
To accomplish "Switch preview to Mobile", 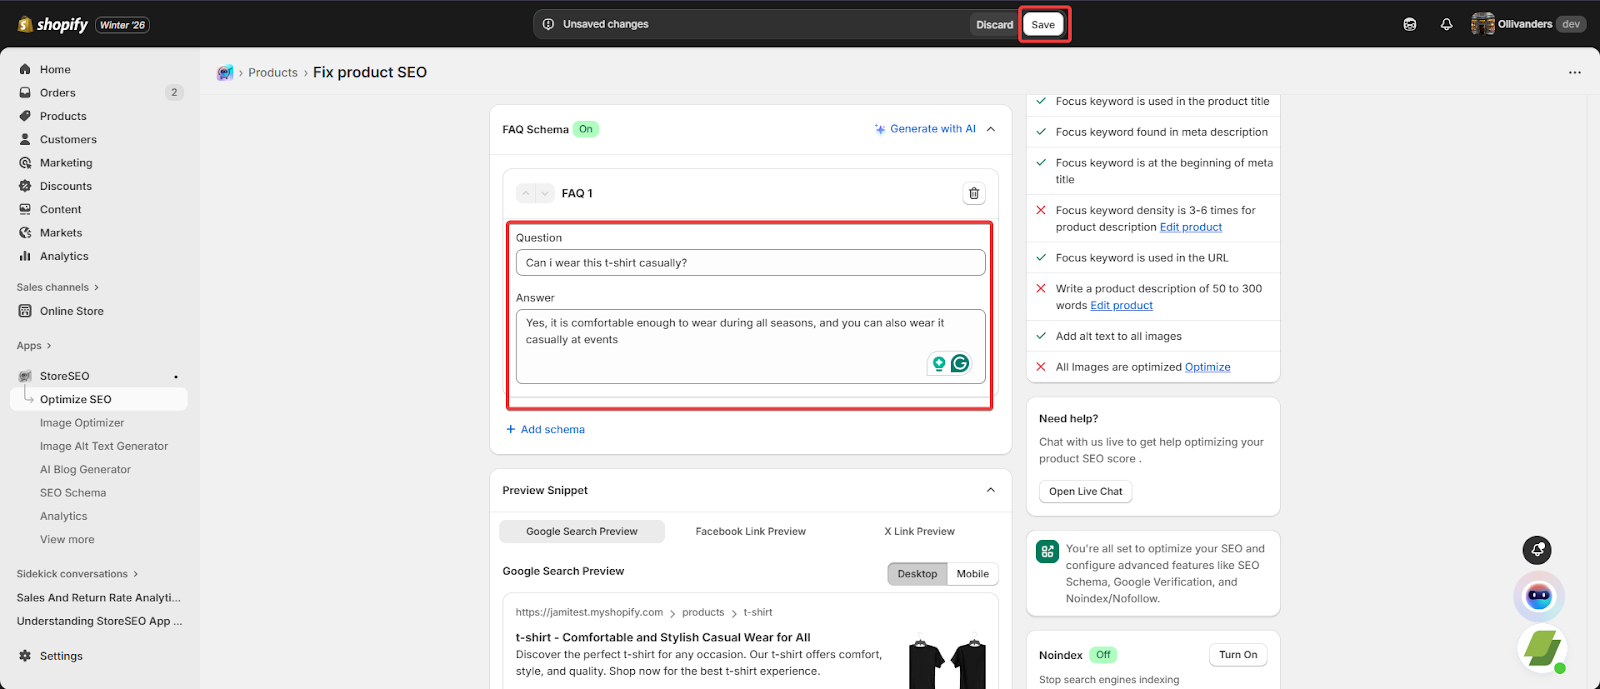I will (x=972, y=574).
